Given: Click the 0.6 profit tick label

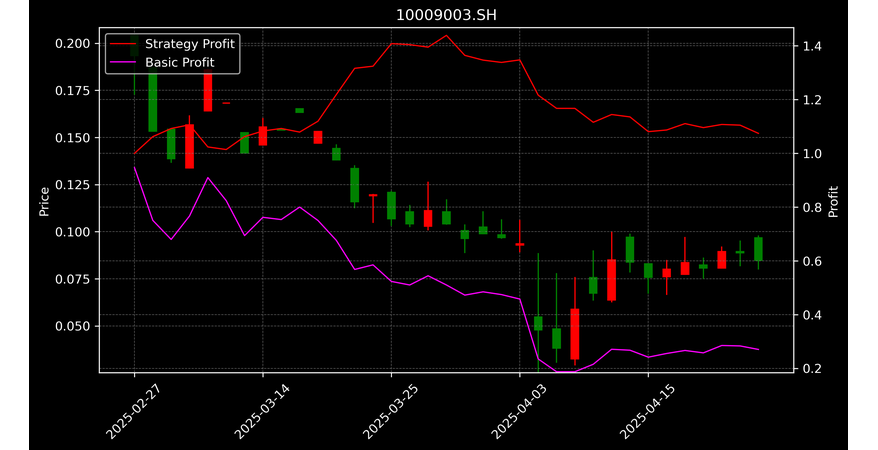Looking at the screenshot, I should [811, 261].
